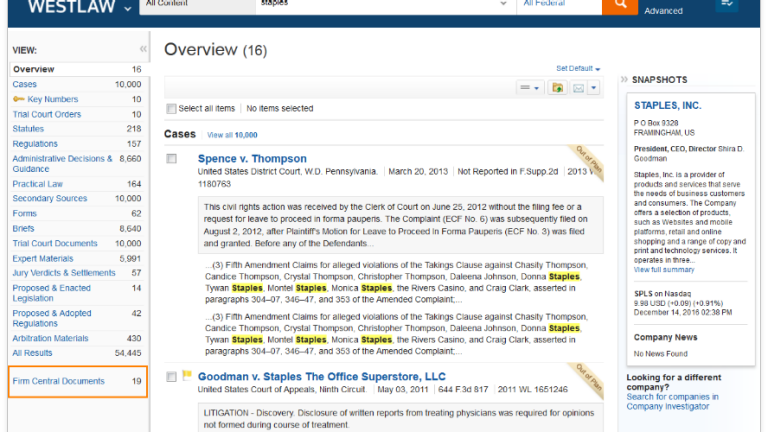Tick the checkbox for Spence v. Thompson
Viewport: 768px width, 432px height.
point(172,159)
